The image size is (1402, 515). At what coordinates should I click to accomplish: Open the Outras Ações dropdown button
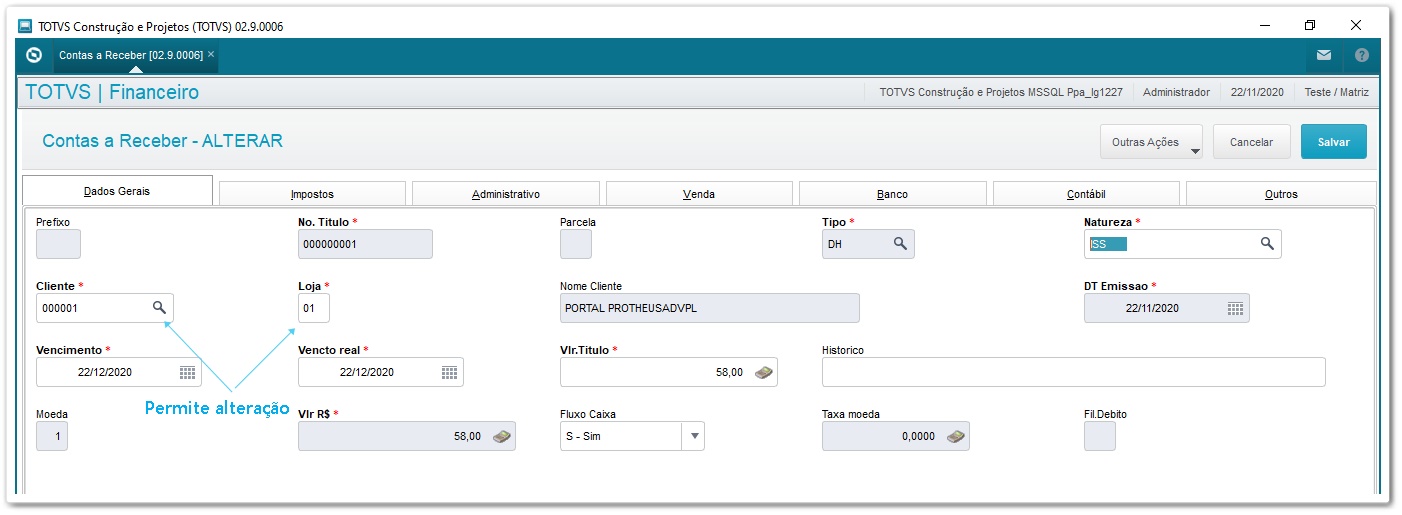tap(1152, 142)
